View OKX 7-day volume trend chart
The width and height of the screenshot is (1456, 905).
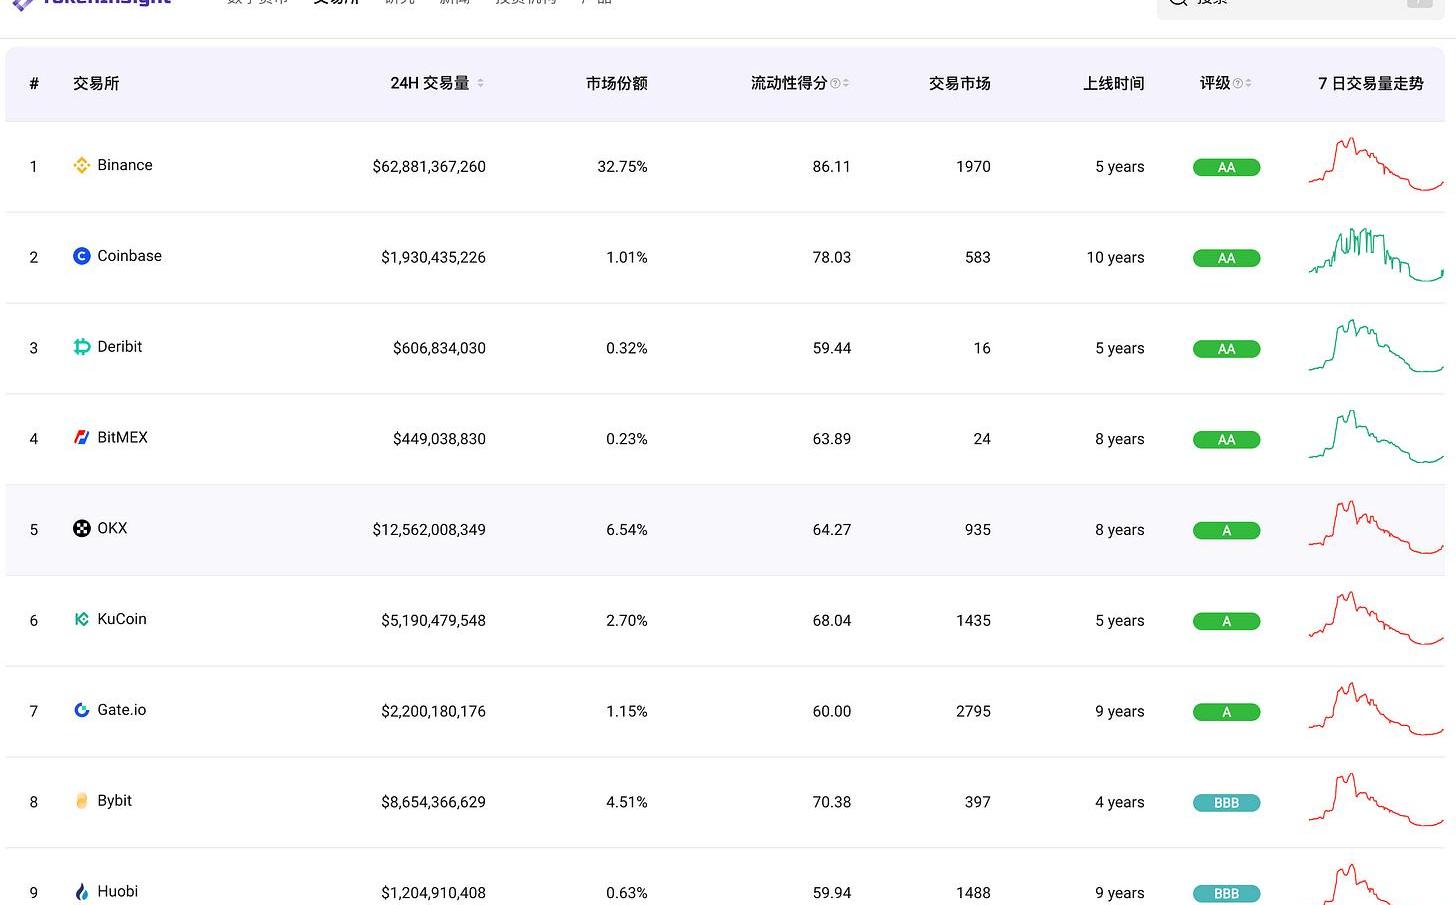point(1376,527)
